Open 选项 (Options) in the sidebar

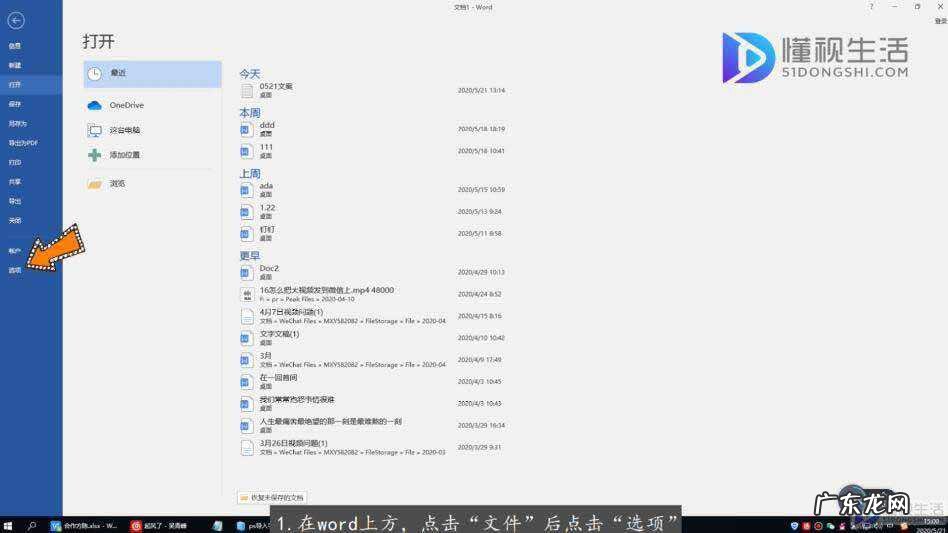[x=15, y=270]
